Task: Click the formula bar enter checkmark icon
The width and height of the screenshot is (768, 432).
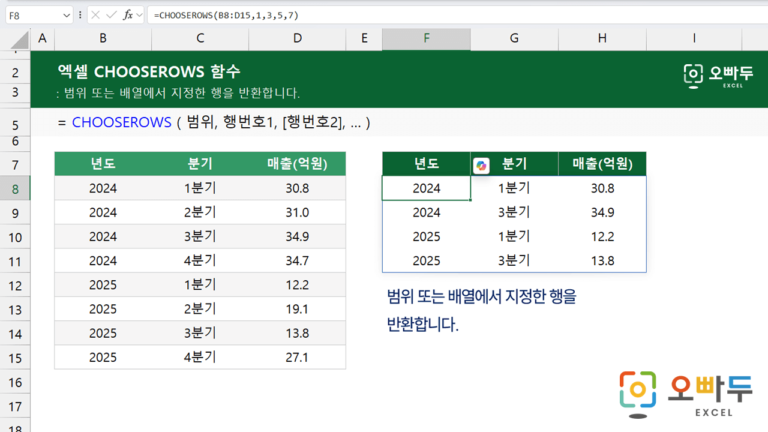Action: point(111,15)
